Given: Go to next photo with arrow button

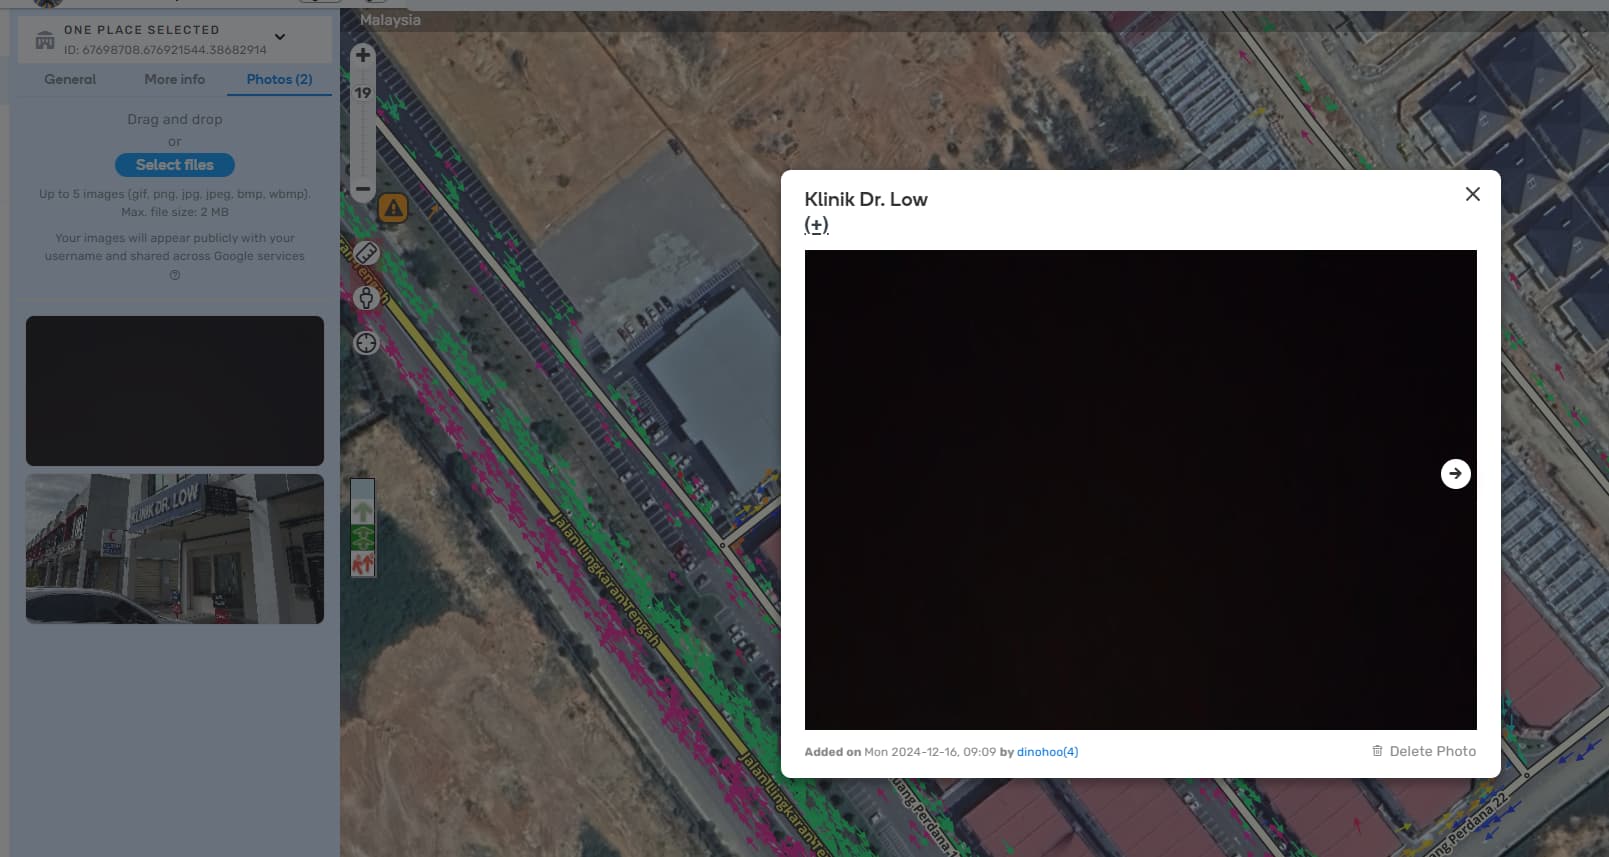Looking at the screenshot, I should click(x=1455, y=474).
